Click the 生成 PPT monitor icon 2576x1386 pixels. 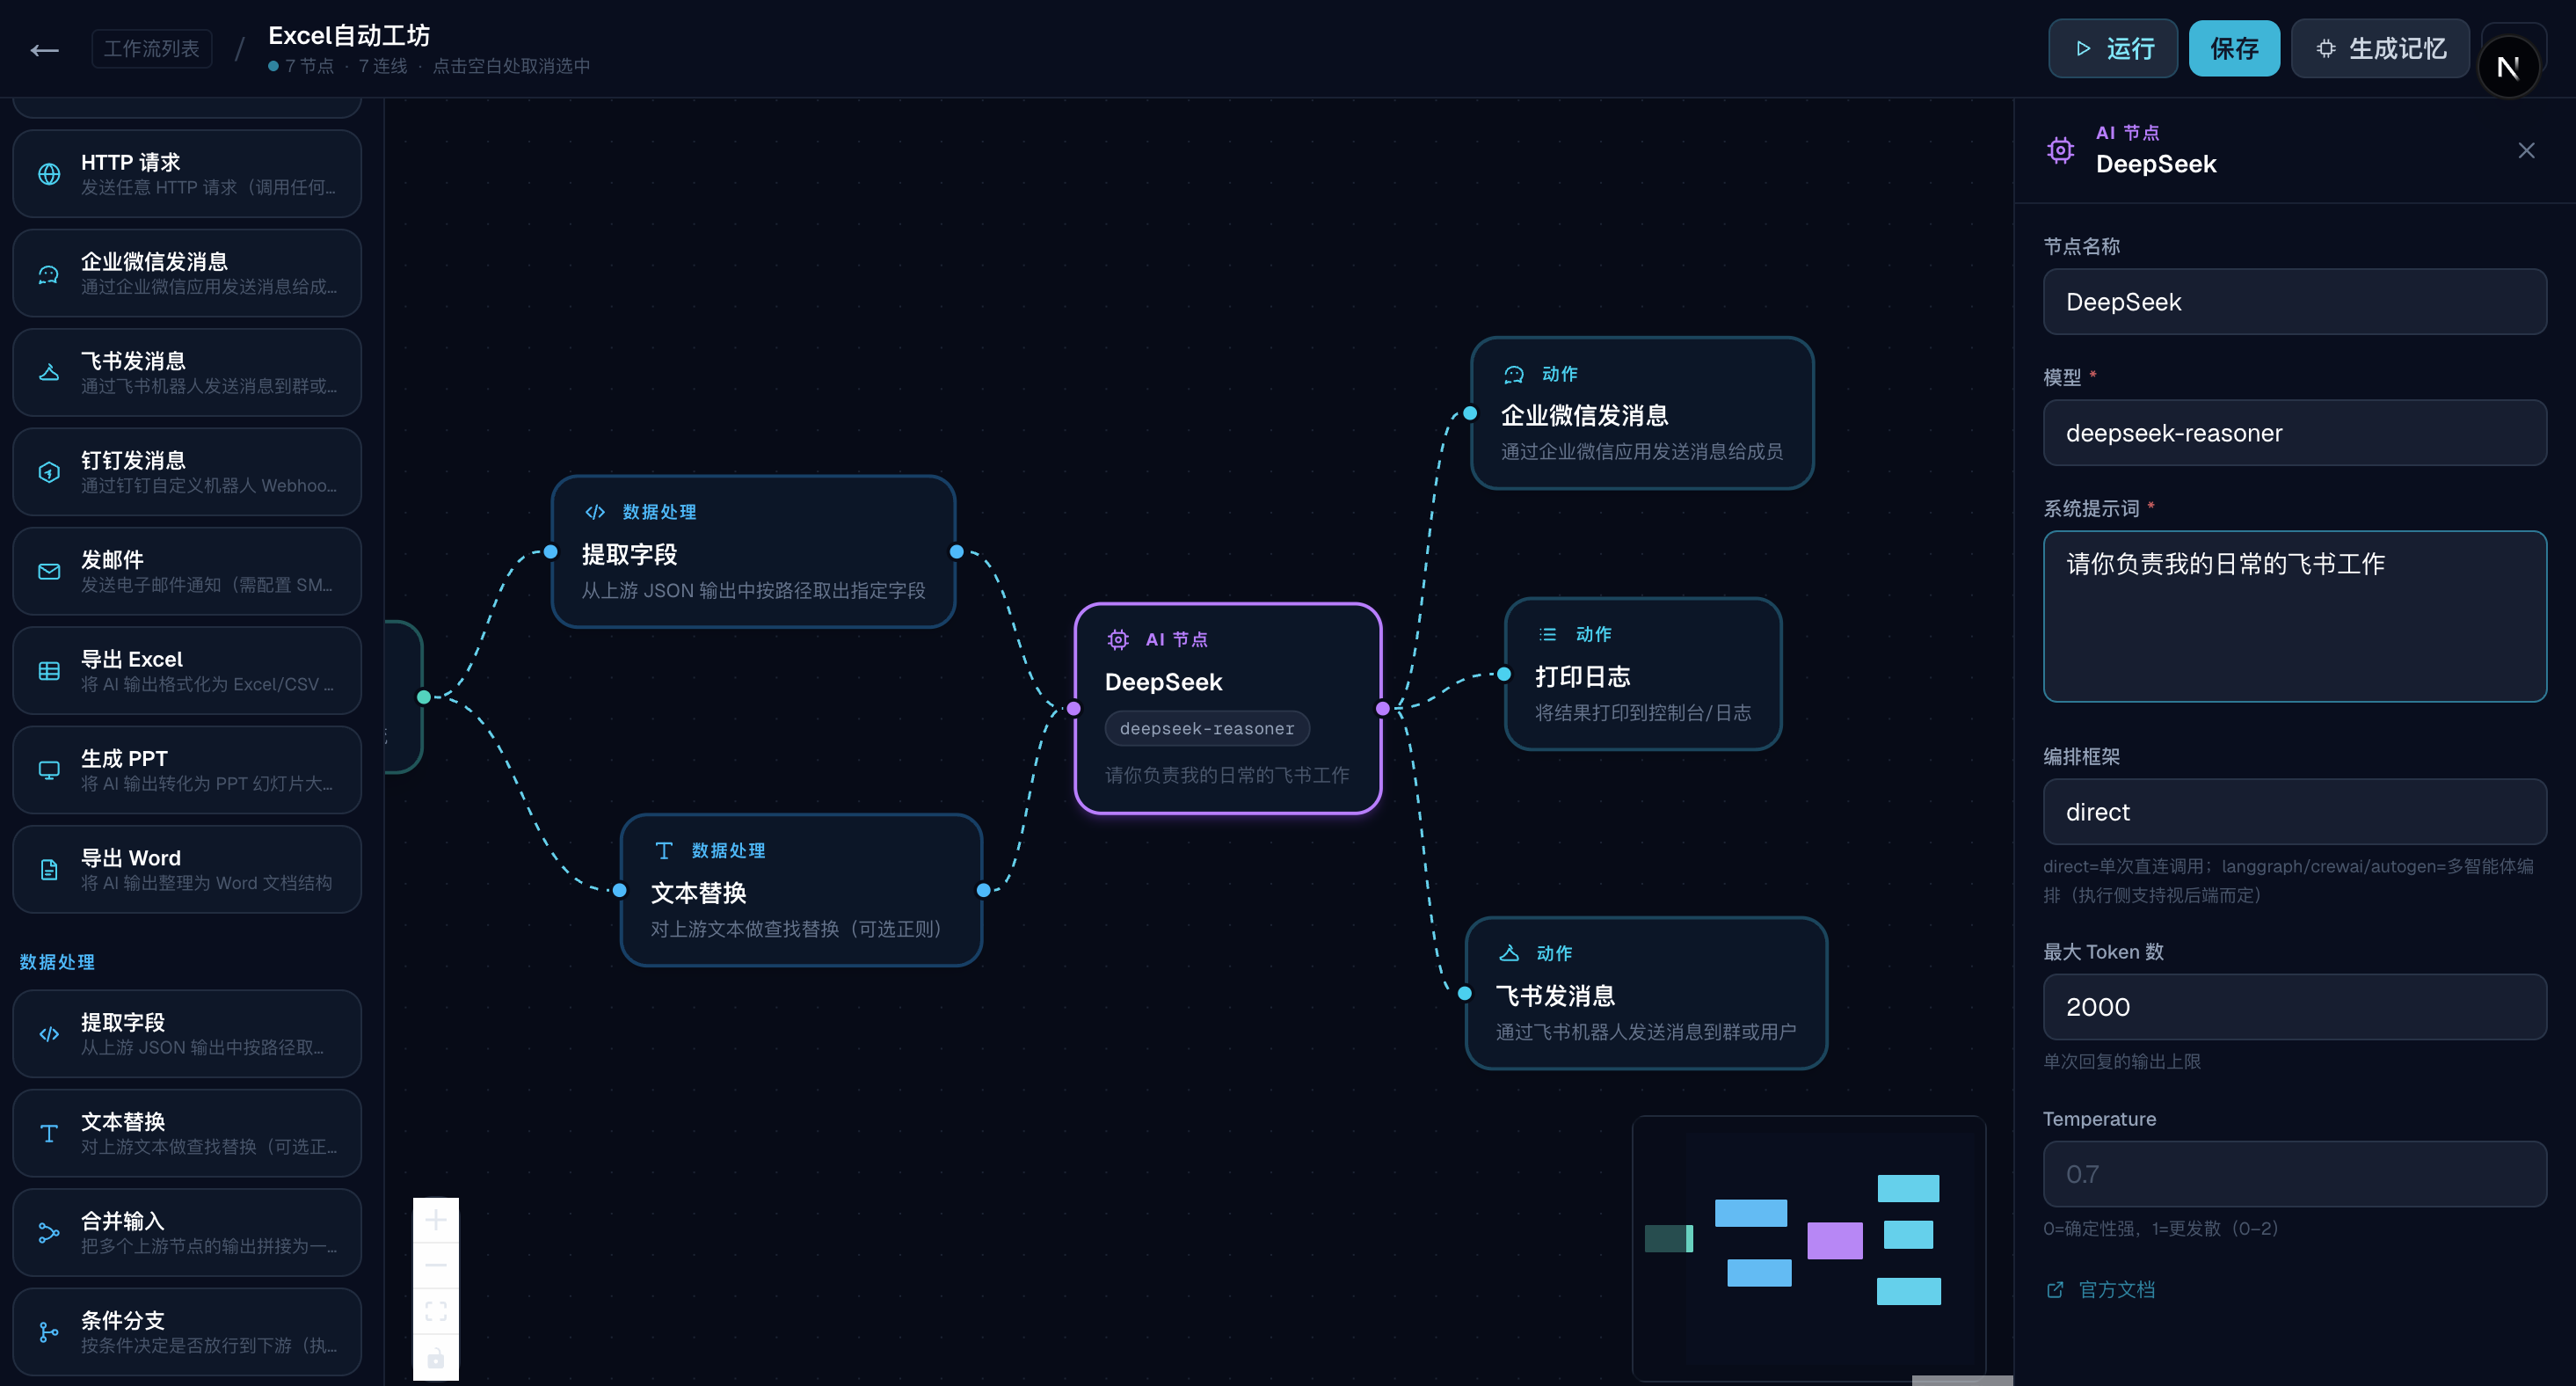[x=49, y=770]
